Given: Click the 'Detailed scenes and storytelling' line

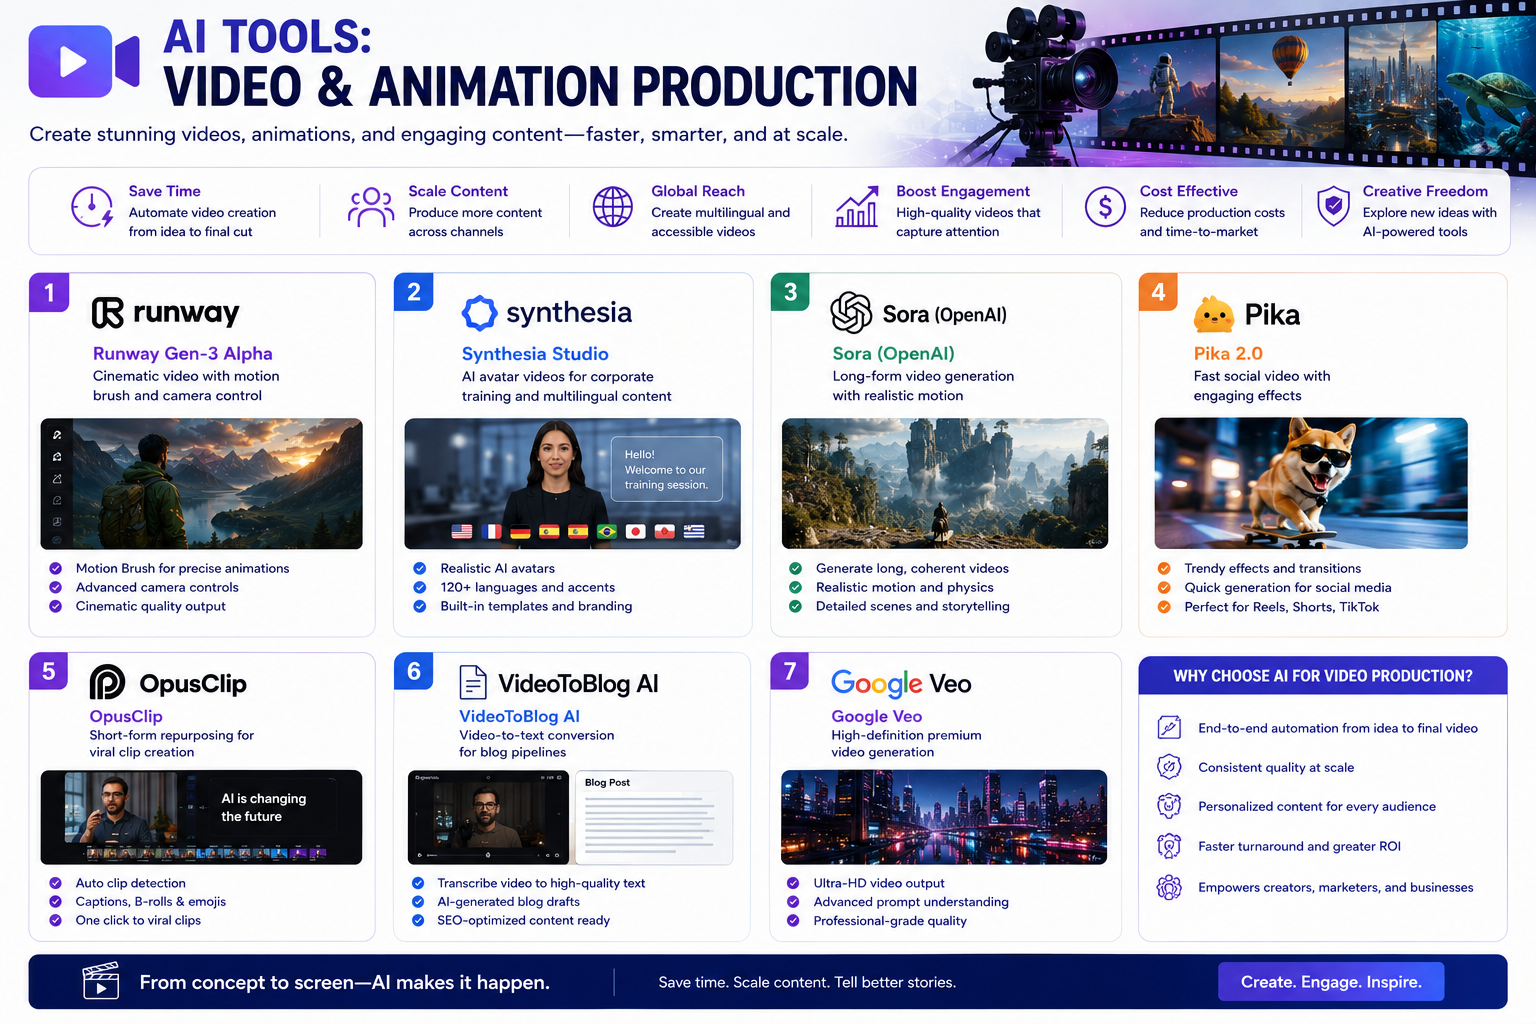Looking at the screenshot, I should (912, 606).
